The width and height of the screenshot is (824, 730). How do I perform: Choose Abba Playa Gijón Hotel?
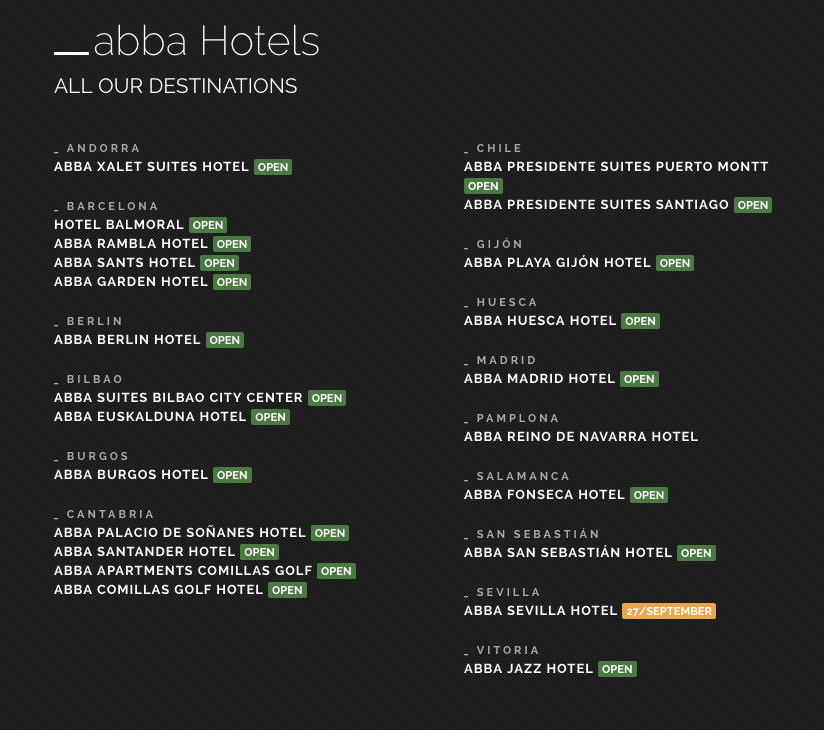(x=557, y=263)
